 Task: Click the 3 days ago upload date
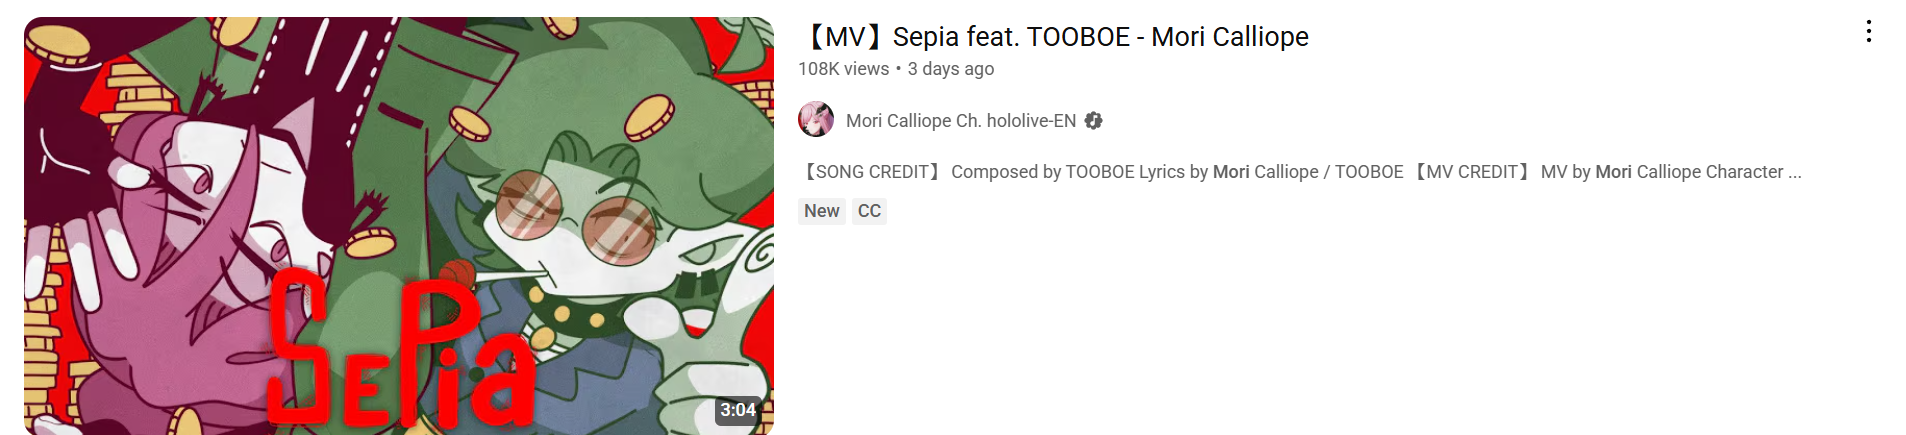pyautogui.click(x=951, y=69)
